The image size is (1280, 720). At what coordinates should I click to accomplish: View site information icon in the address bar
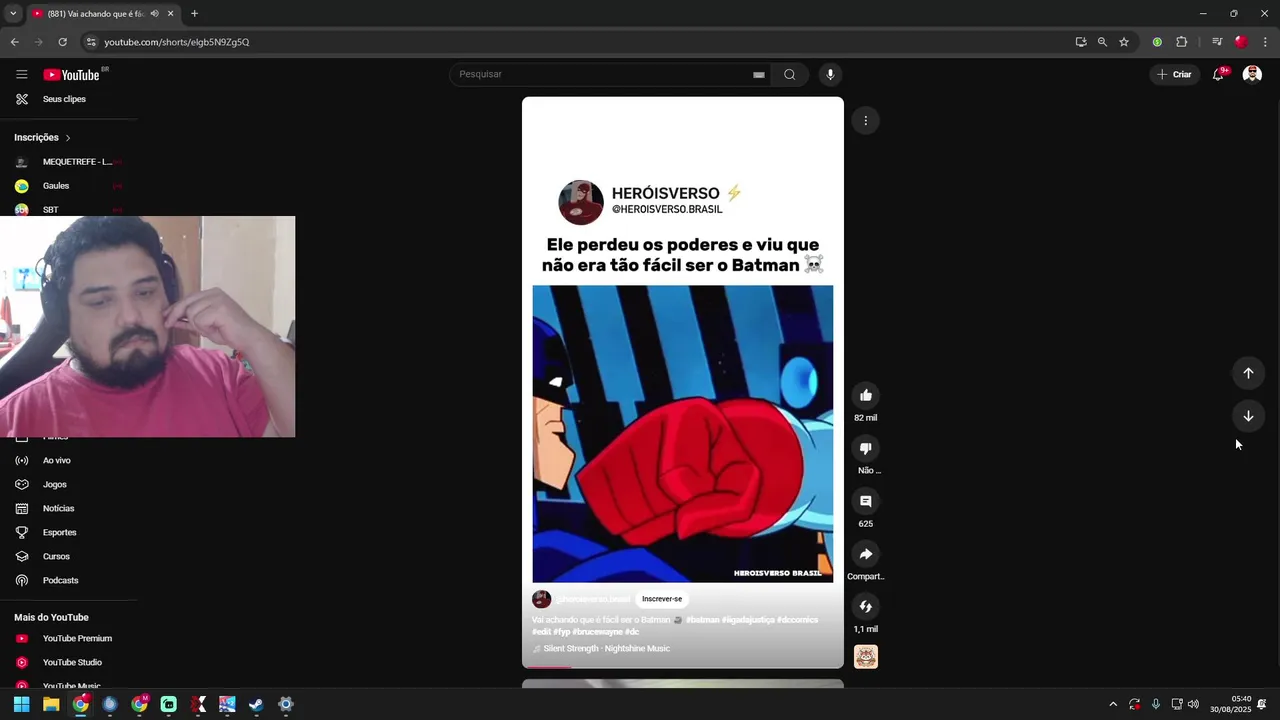[x=91, y=42]
